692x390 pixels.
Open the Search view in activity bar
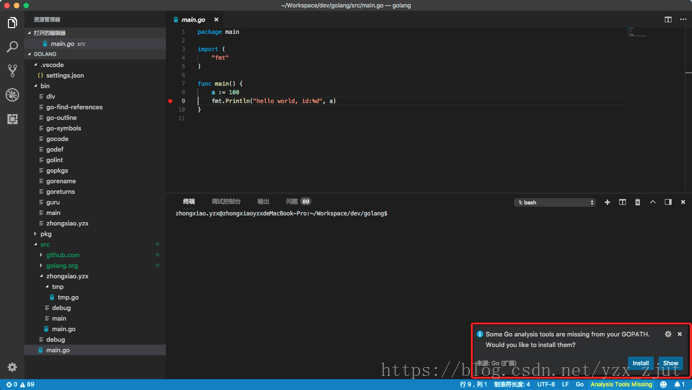[12, 46]
